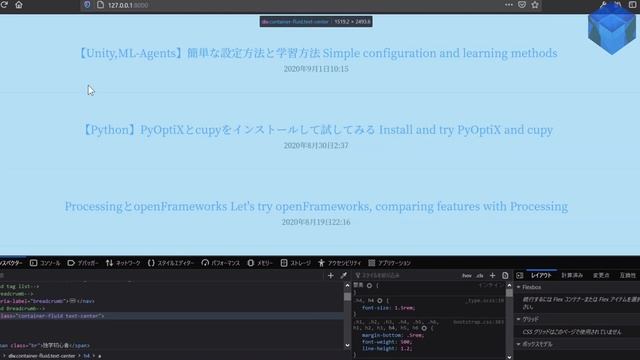Select the 互換性 (Compatibility) sidebar tab
The width and height of the screenshot is (640, 360).
tap(627, 276)
